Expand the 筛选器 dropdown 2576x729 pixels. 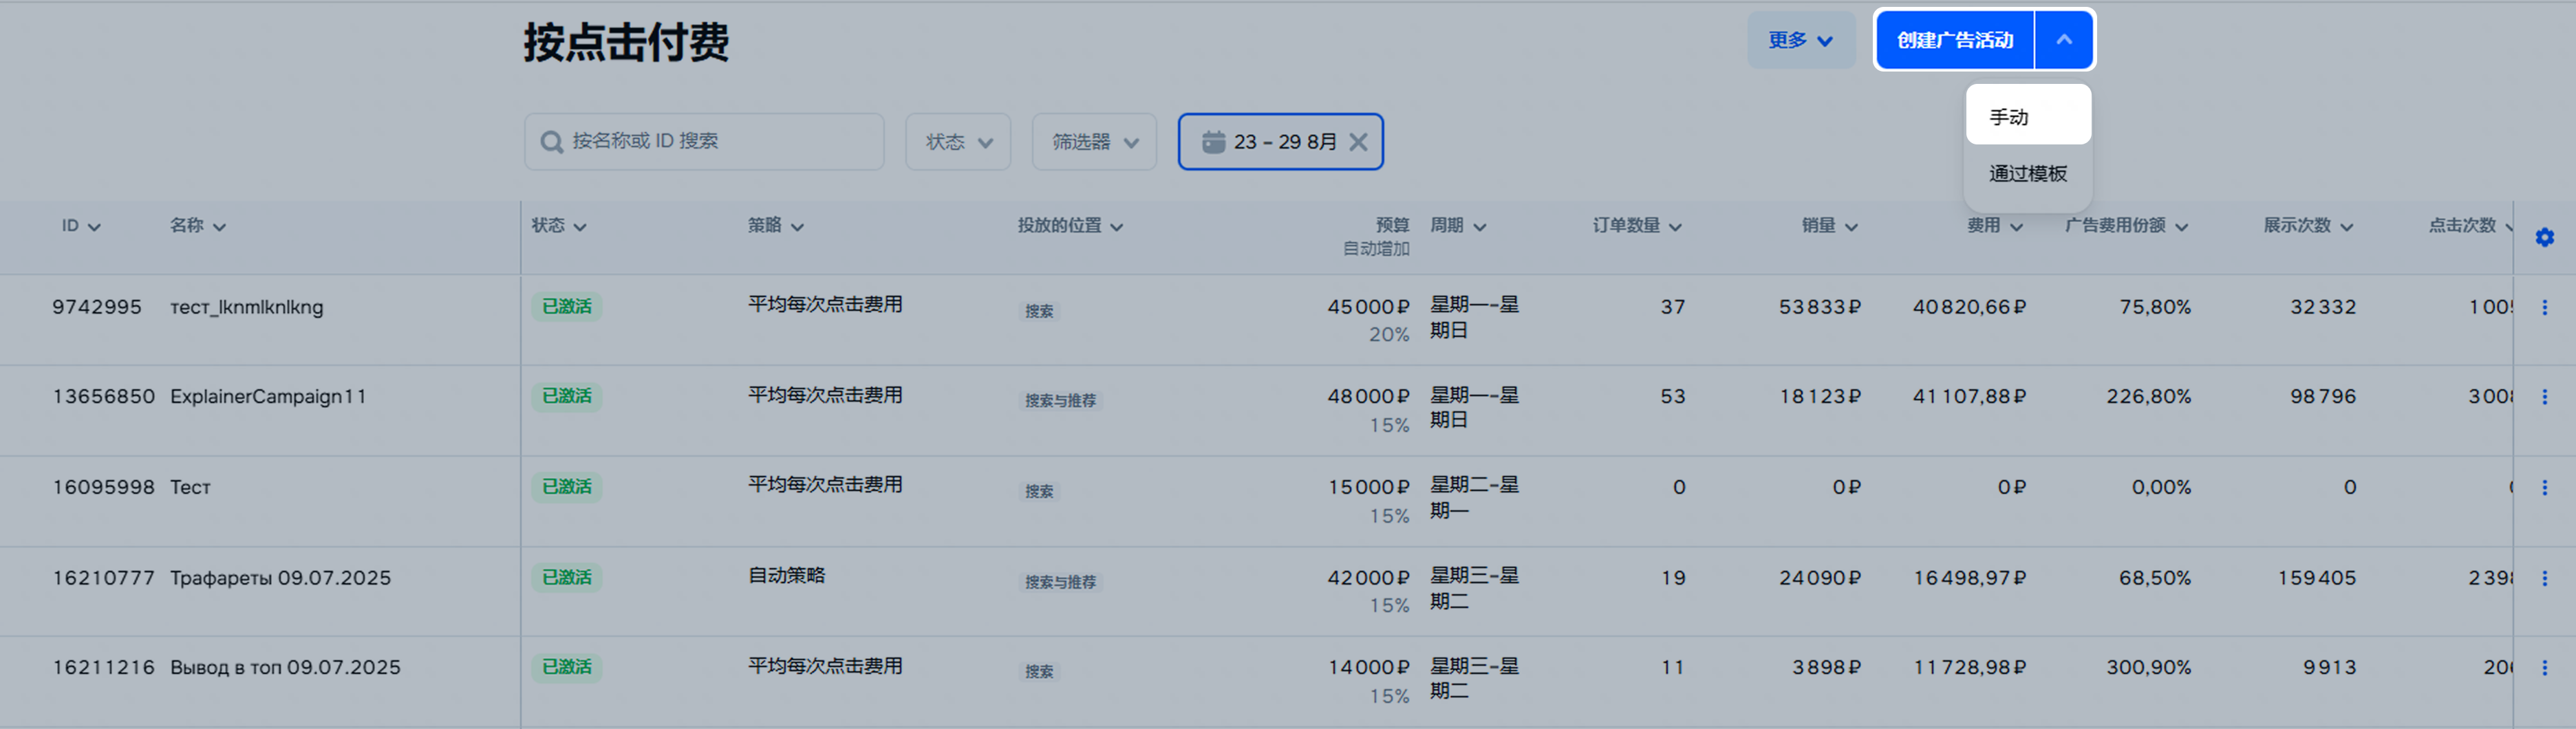(x=1093, y=142)
